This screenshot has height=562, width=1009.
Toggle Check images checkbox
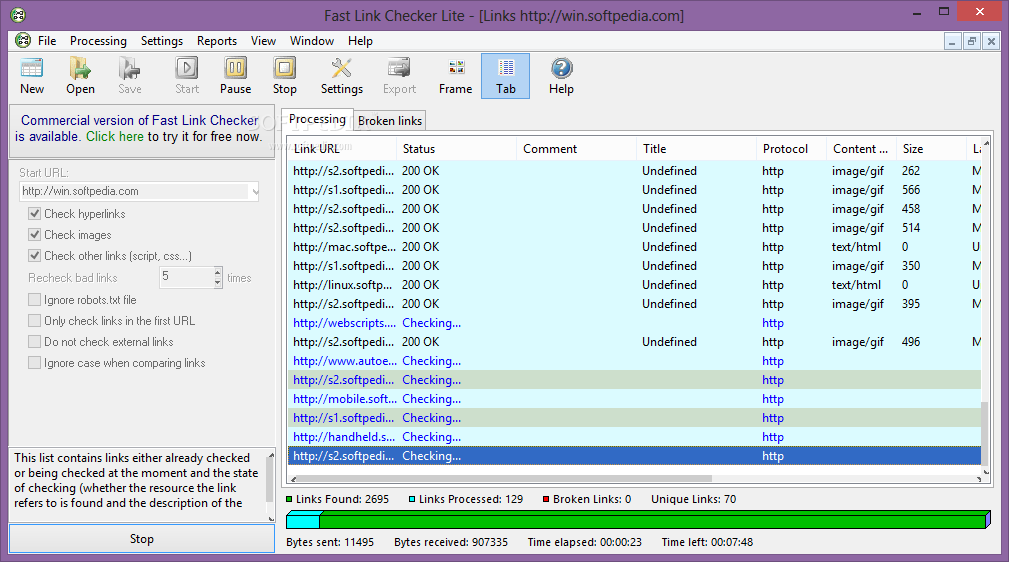[35, 235]
